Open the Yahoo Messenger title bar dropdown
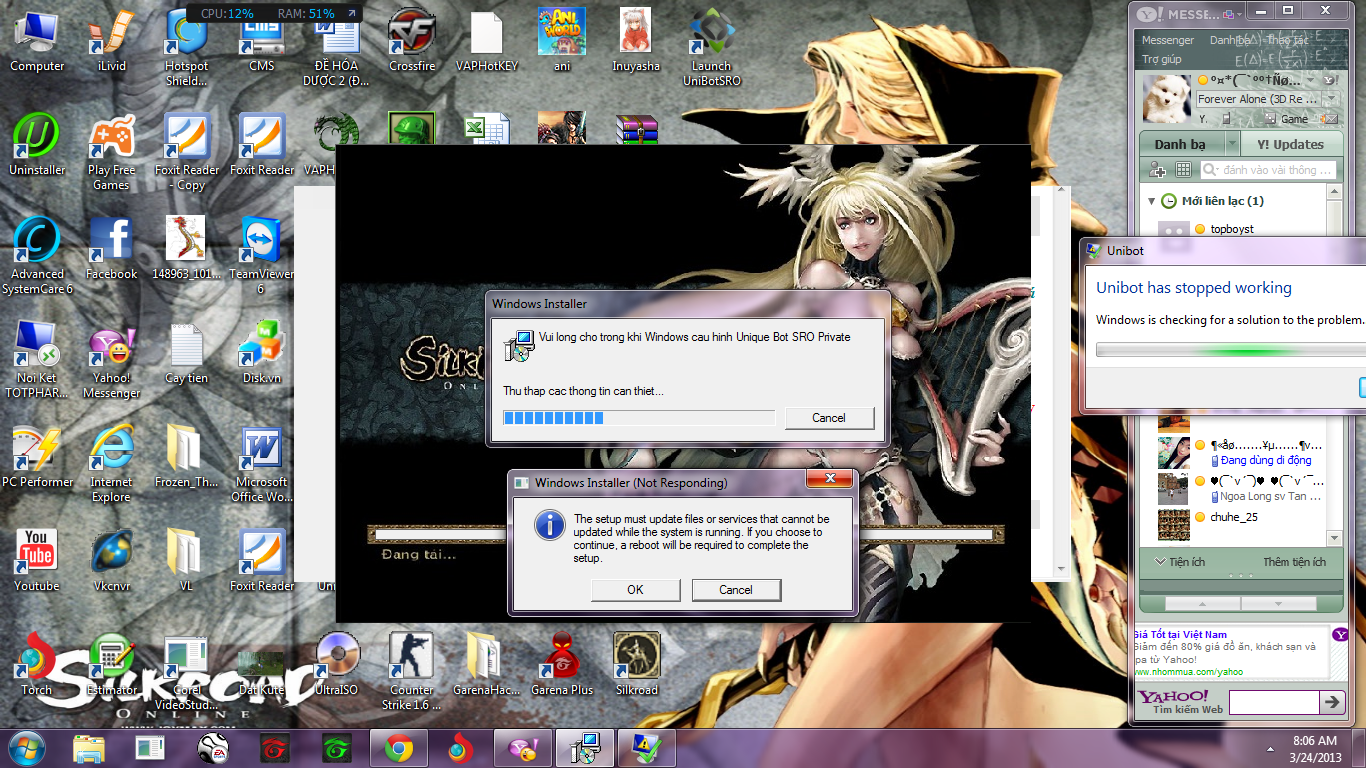Image resolution: width=1366 pixels, height=768 pixels. 1238,13
